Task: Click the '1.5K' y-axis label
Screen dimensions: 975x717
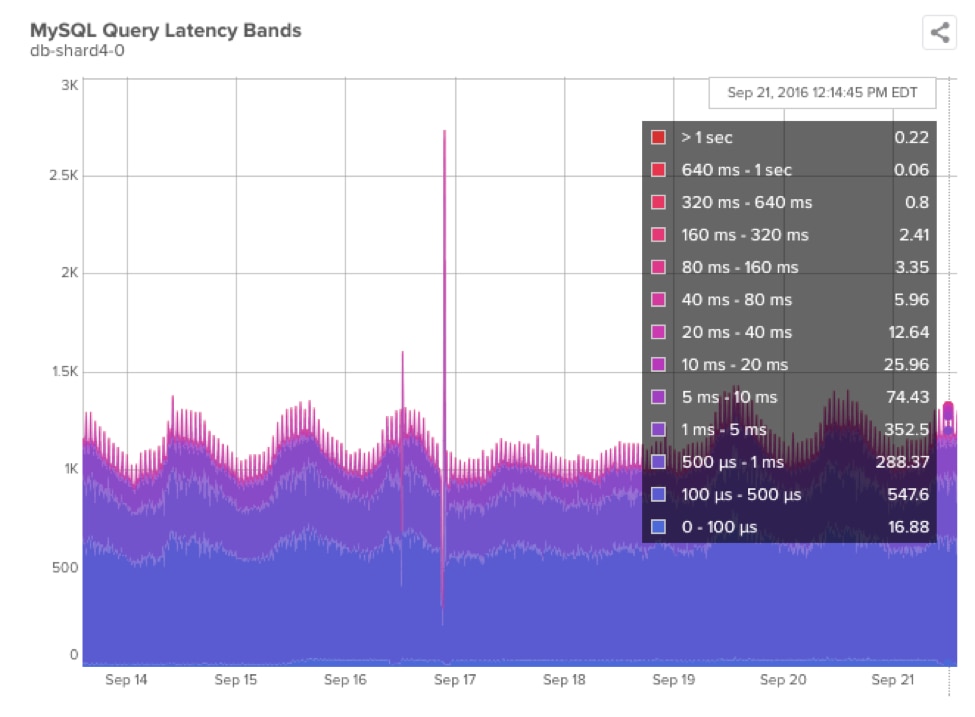Action: point(65,371)
